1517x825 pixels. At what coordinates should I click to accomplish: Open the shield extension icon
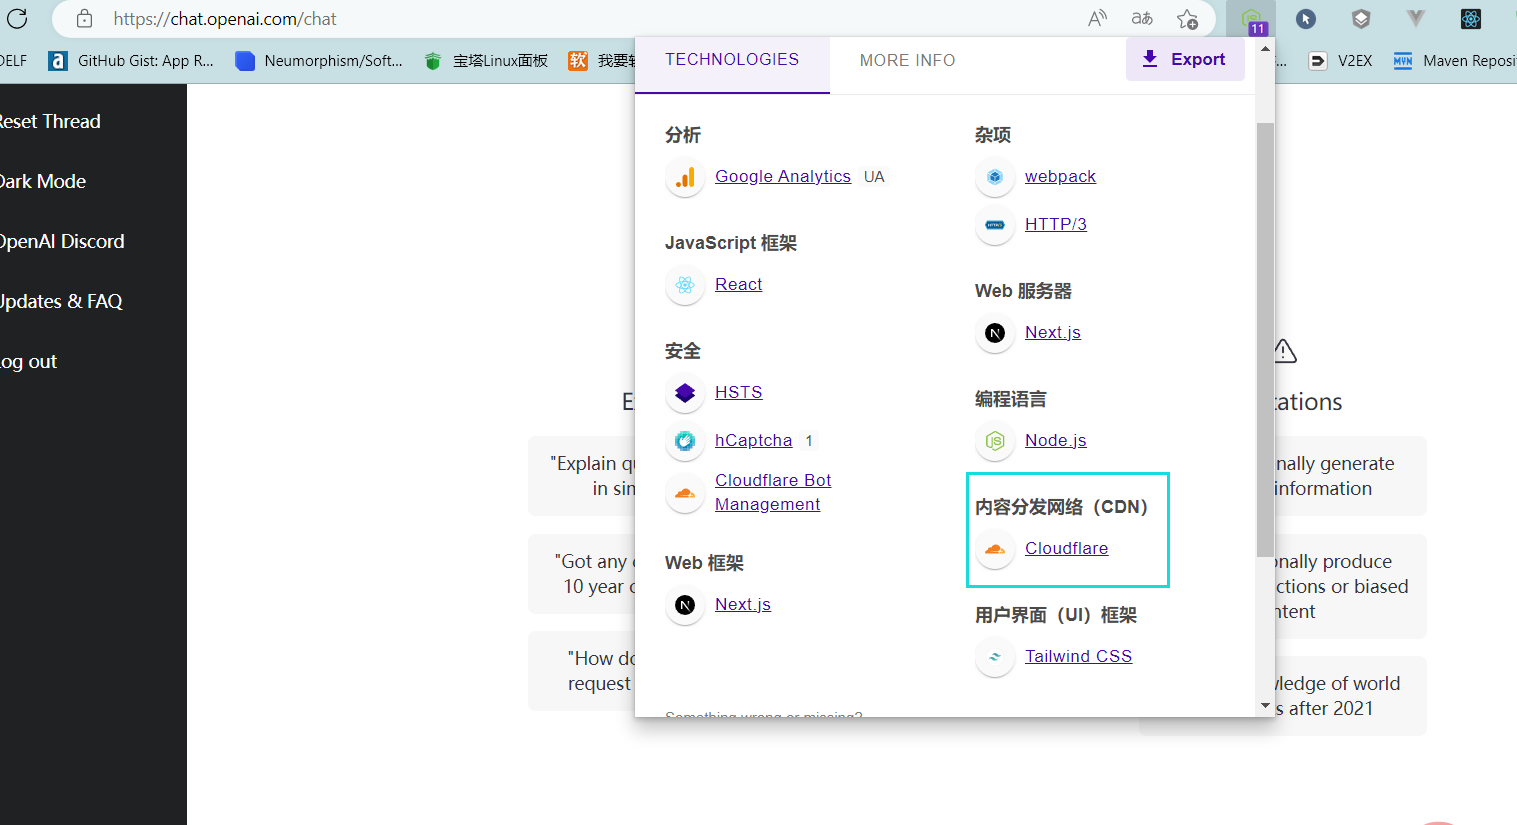click(1361, 18)
